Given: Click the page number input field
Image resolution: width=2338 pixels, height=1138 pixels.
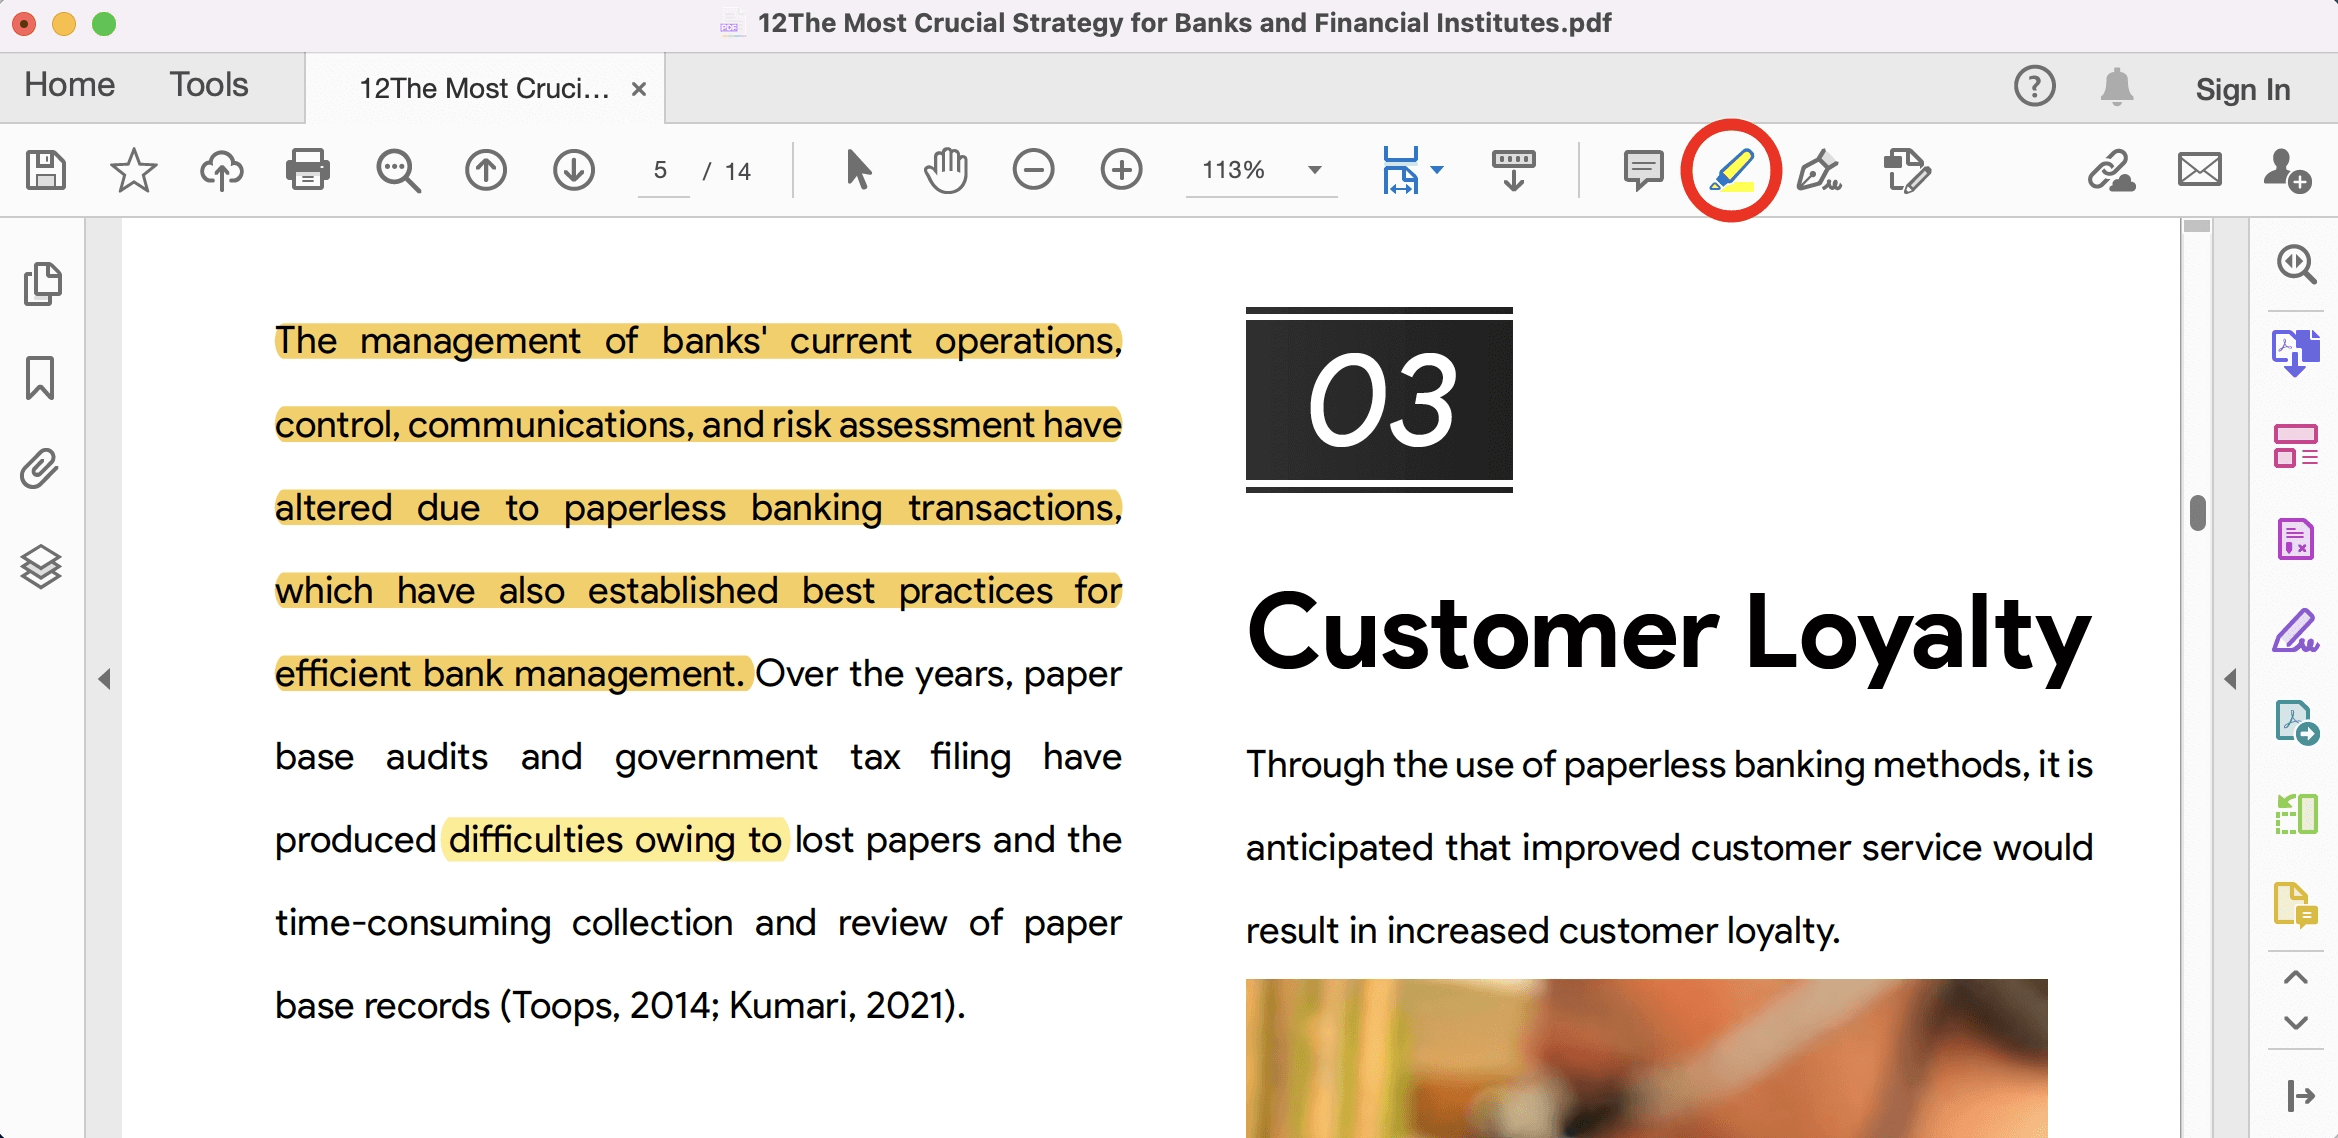Looking at the screenshot, I should (662, 170).
